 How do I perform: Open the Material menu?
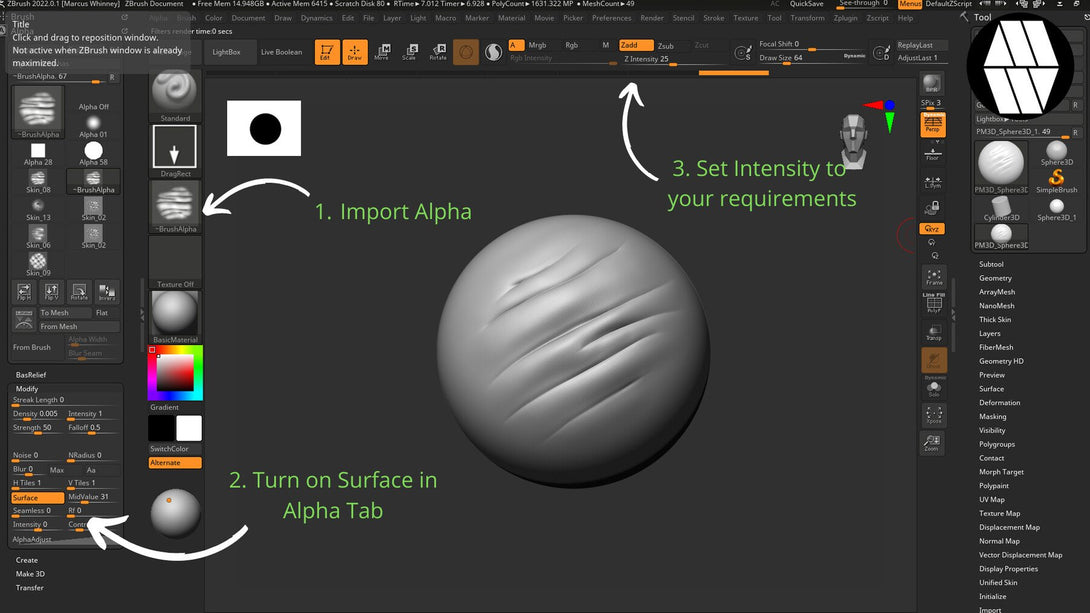click(x=511, y=18)
